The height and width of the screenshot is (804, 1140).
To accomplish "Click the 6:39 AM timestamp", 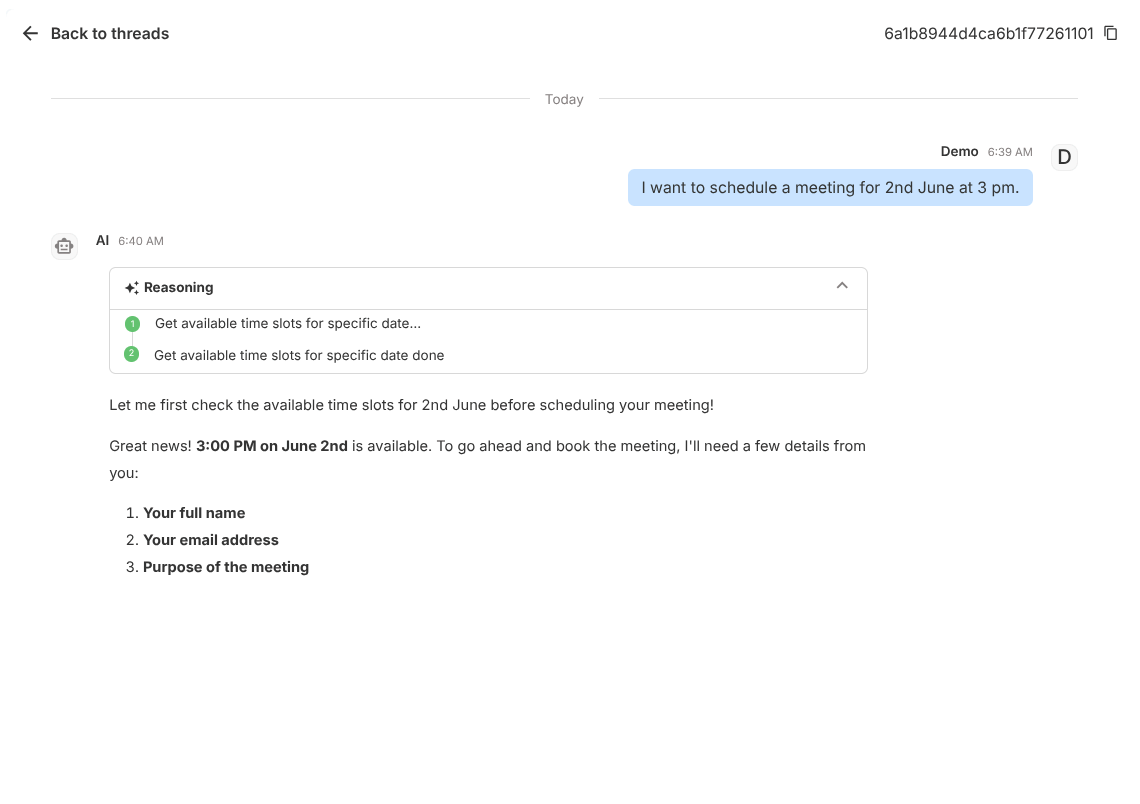I will pos(1009,152).
